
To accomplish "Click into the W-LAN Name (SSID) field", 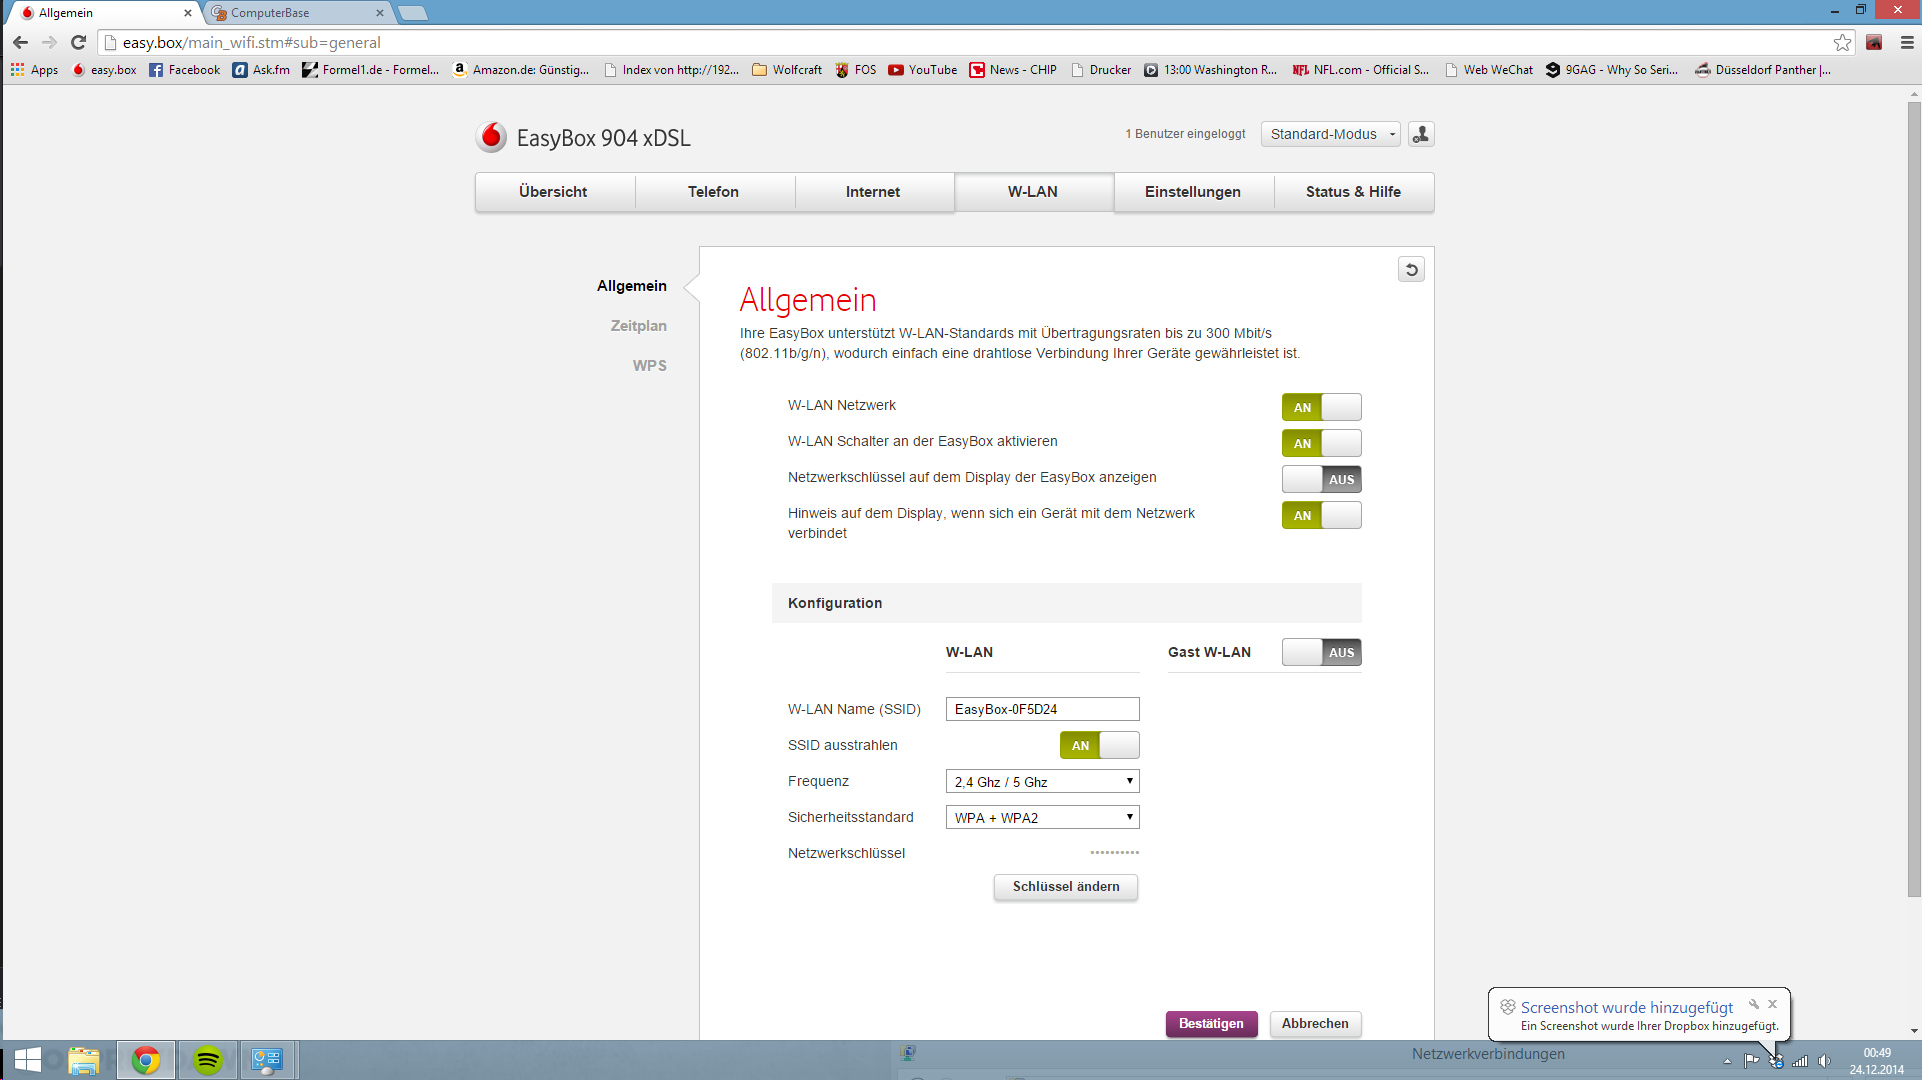I will point(1042,709).
